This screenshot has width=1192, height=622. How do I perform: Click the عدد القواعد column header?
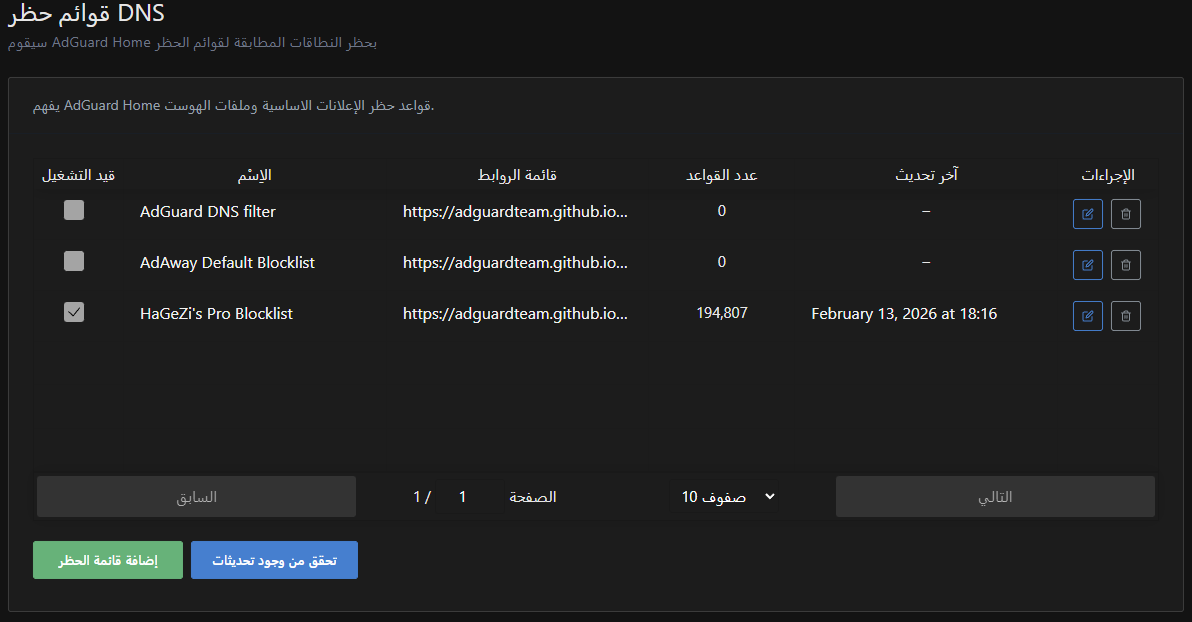point(722,174)
